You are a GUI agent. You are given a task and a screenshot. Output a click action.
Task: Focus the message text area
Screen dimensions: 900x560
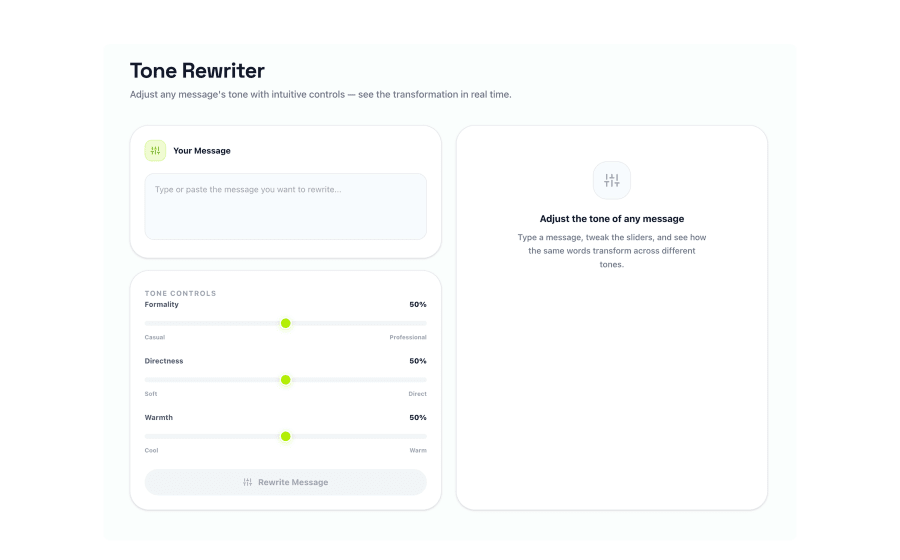285,207
